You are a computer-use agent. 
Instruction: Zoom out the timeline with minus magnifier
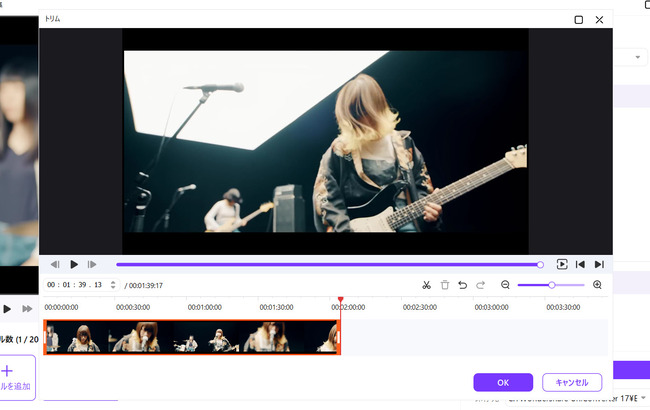[505, 285]
